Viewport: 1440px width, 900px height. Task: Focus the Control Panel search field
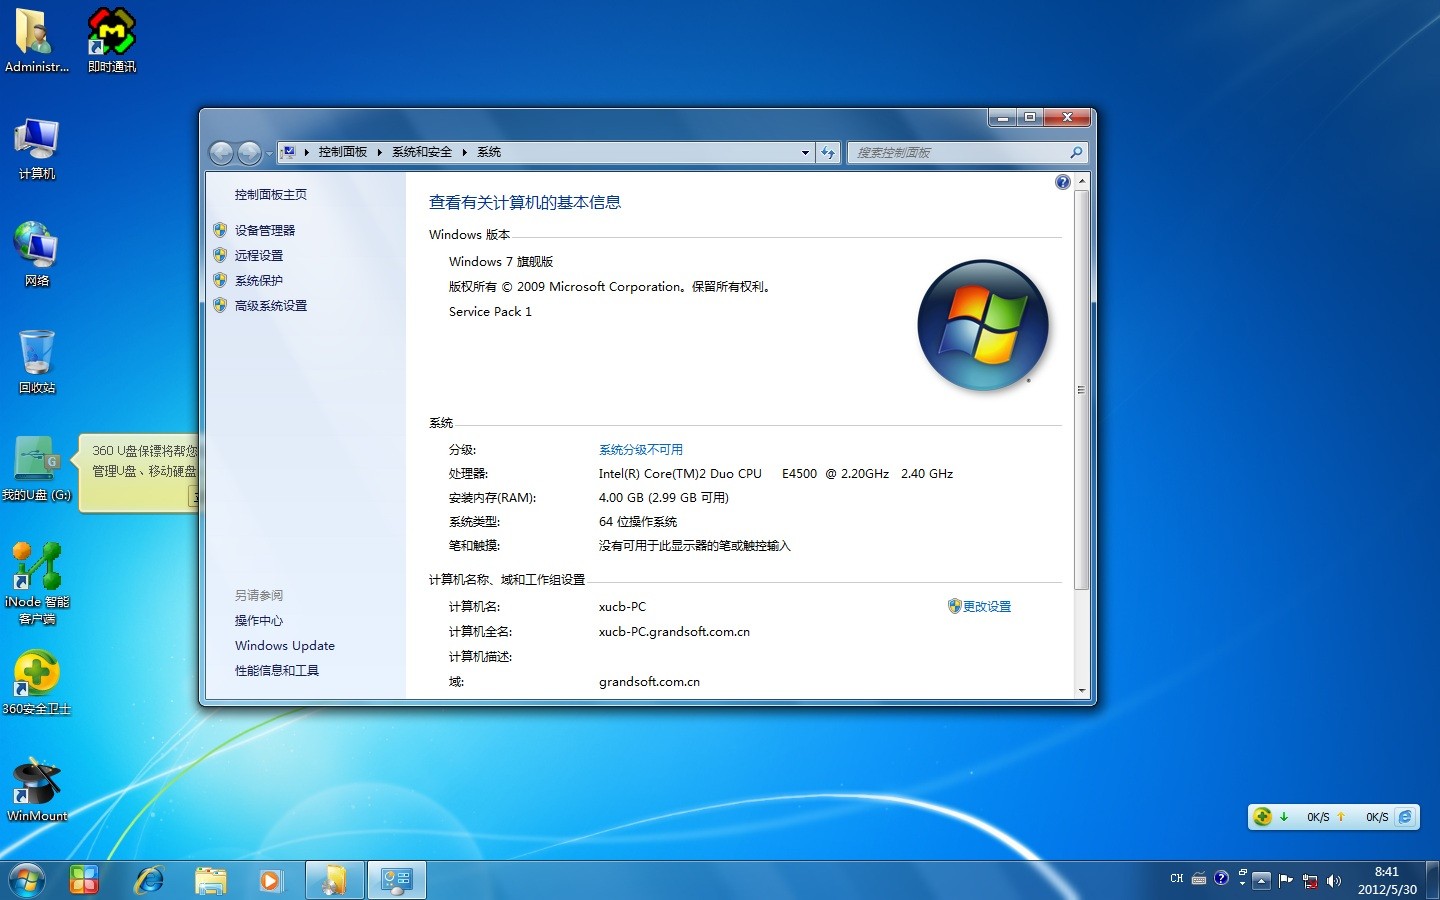(966, 152)
